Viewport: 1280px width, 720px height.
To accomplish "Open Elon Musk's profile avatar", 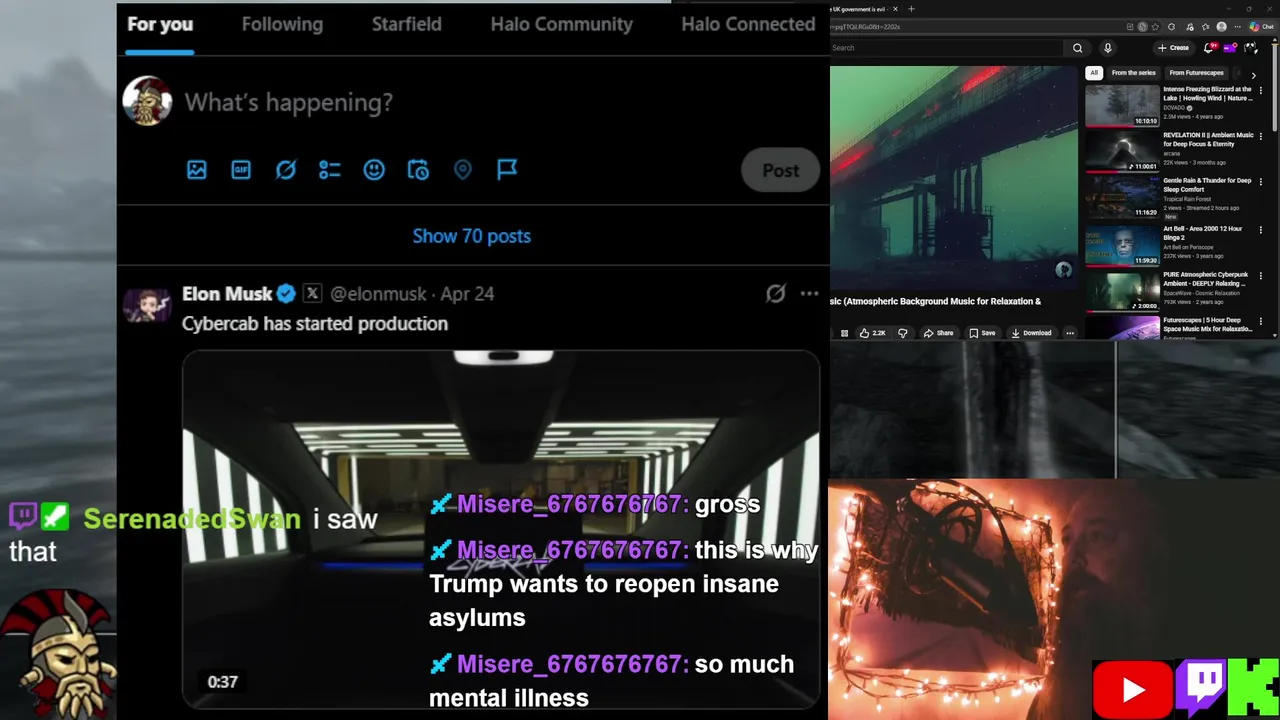I will 147,305.
